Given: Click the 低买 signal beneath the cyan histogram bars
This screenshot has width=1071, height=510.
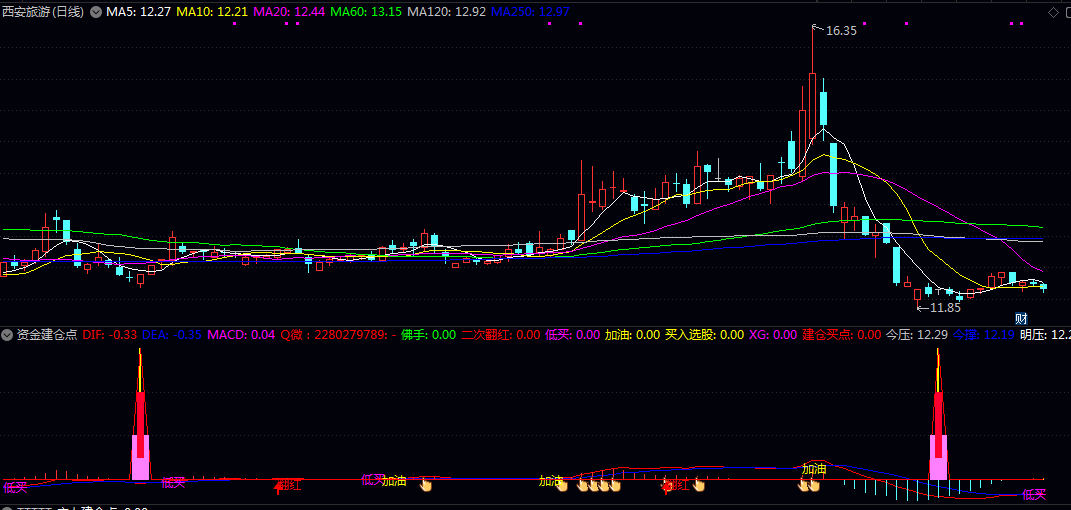Looking at the screenshot, I should [1033, 494].
